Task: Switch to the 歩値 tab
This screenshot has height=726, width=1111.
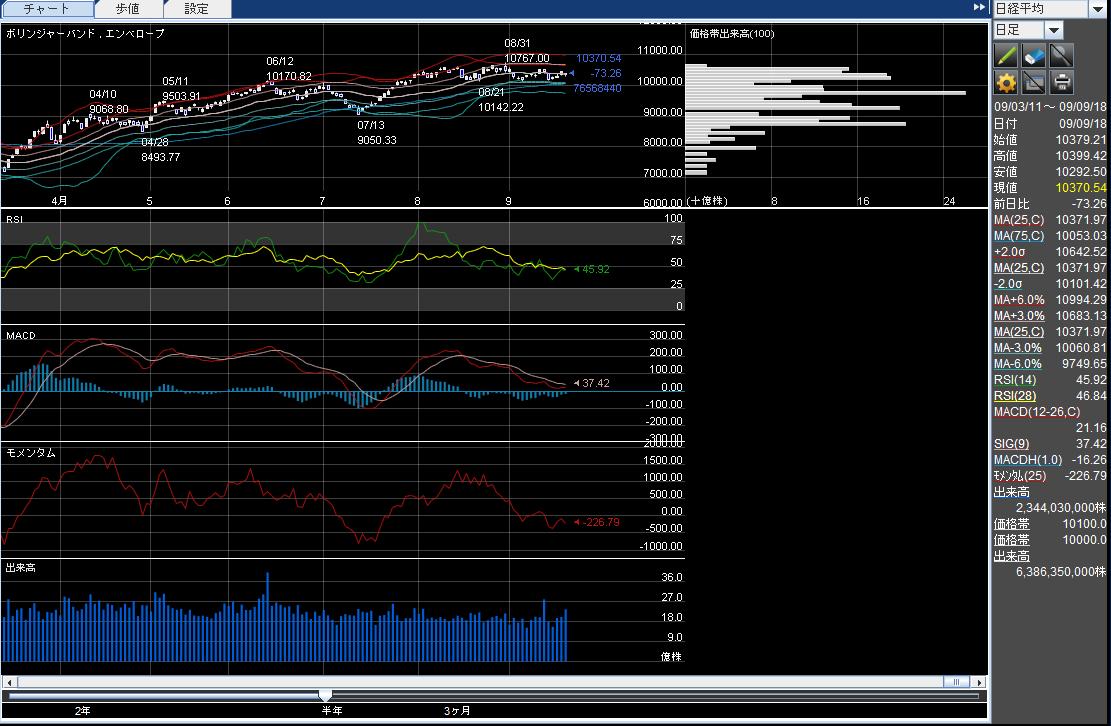Action: coord(127,9)
